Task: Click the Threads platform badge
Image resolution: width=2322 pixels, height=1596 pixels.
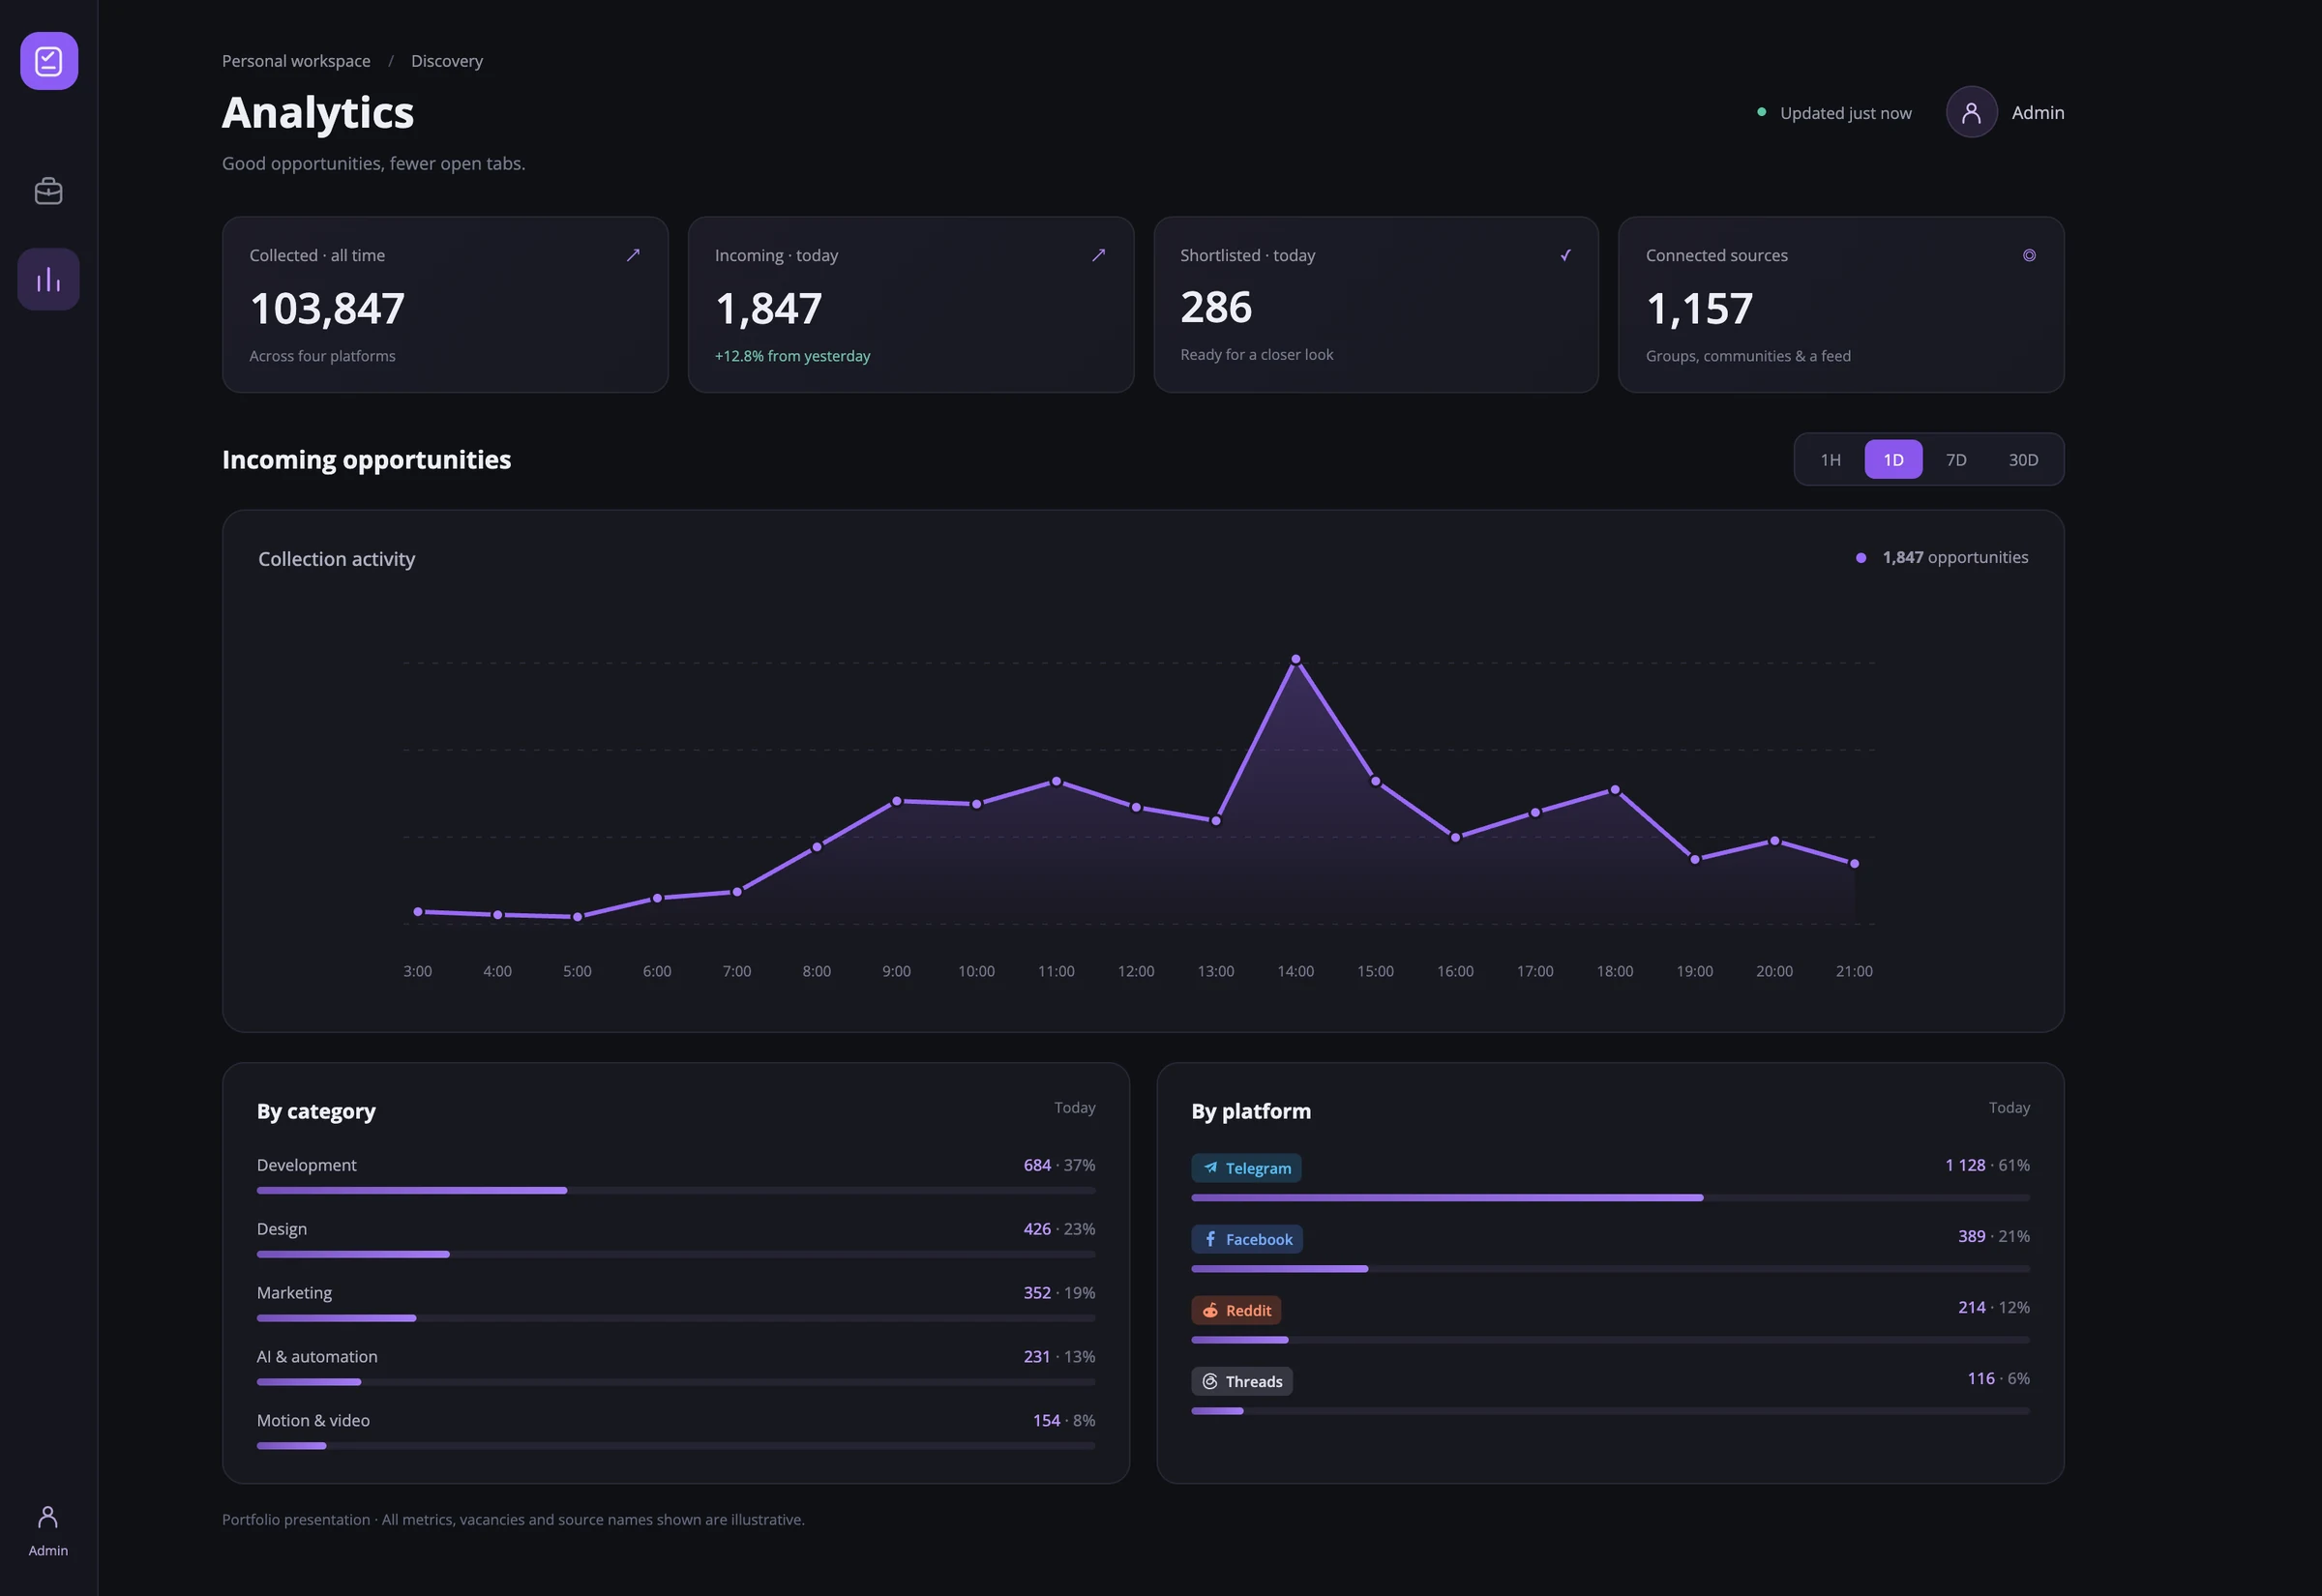Action: [x=1241, y=1381]
